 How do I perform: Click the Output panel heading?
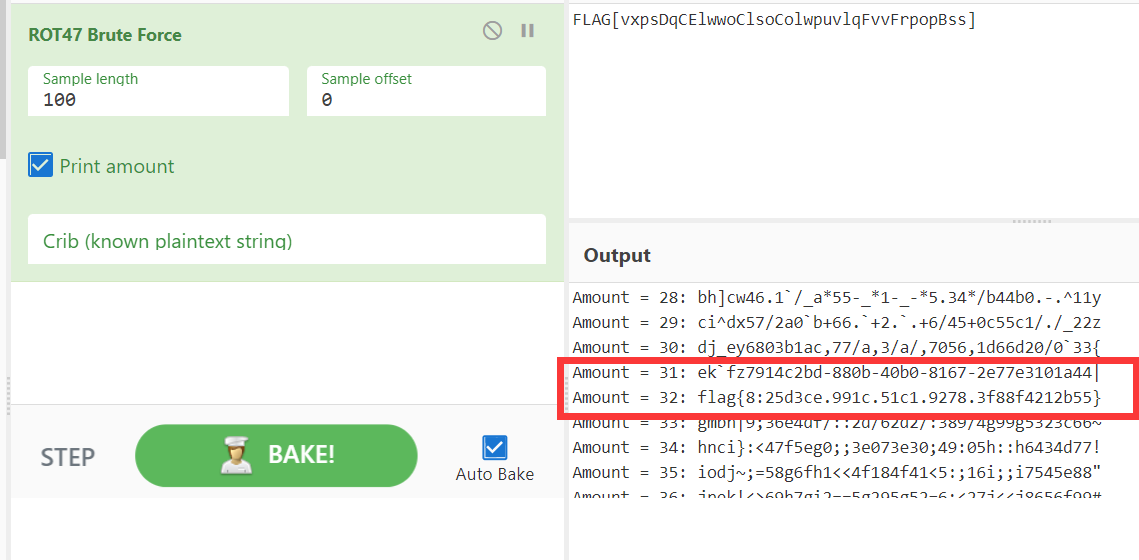(x=617, y=256)
